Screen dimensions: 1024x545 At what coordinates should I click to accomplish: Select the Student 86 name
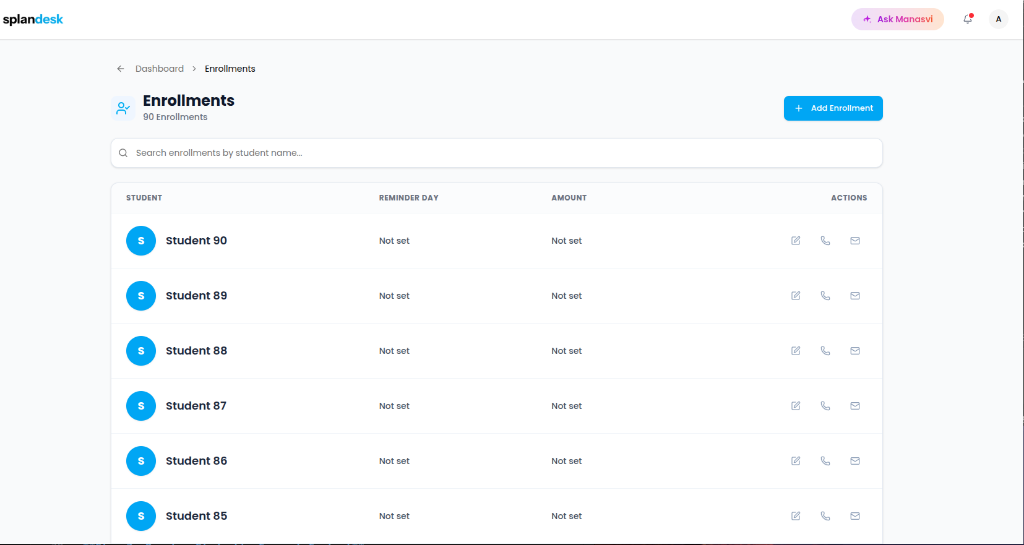(197, 460)
